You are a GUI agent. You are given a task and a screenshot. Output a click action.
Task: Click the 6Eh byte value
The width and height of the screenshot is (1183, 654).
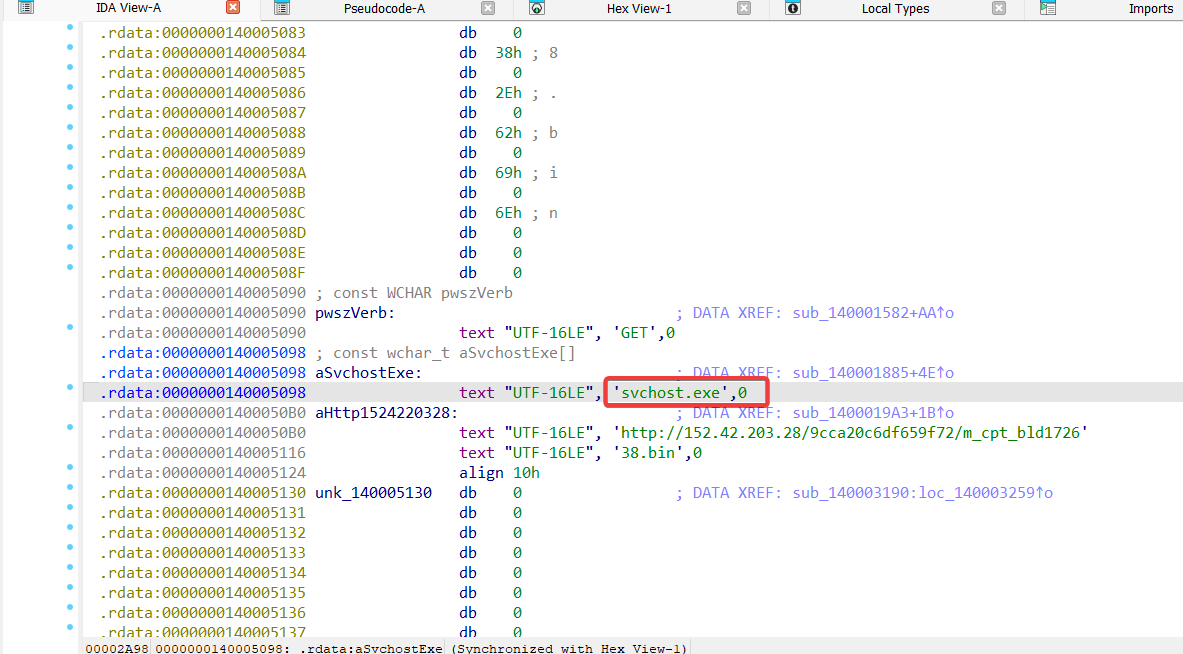(509, 213)
